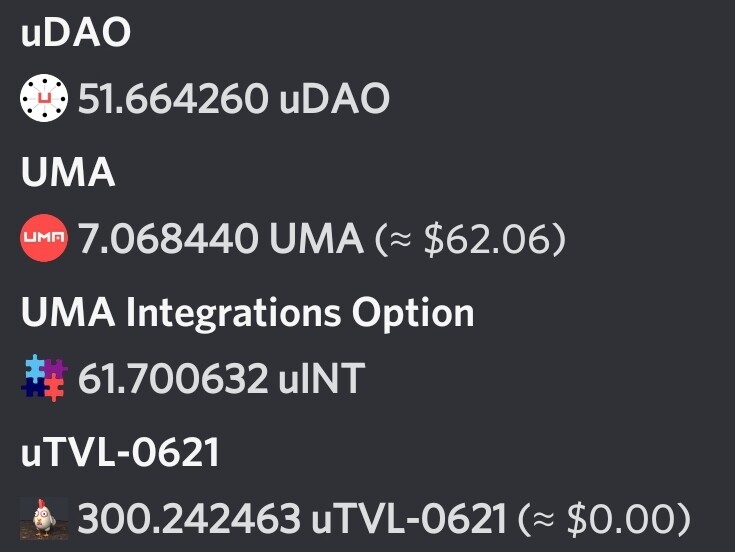The image size is (735, 552).
Task: Click the number 7.068440
Action: click(x=168, y=239)
